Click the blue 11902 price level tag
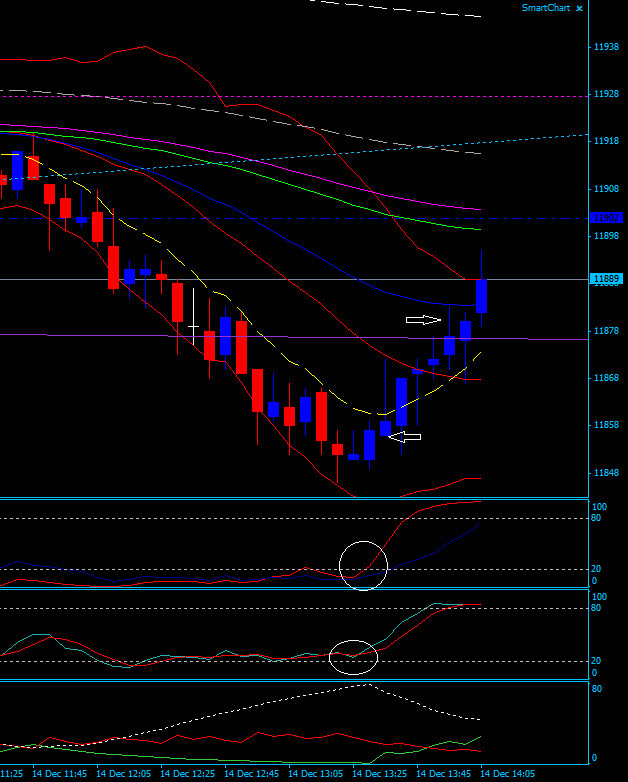The width and height of the screenshot is (628, 782). (606, 218)
